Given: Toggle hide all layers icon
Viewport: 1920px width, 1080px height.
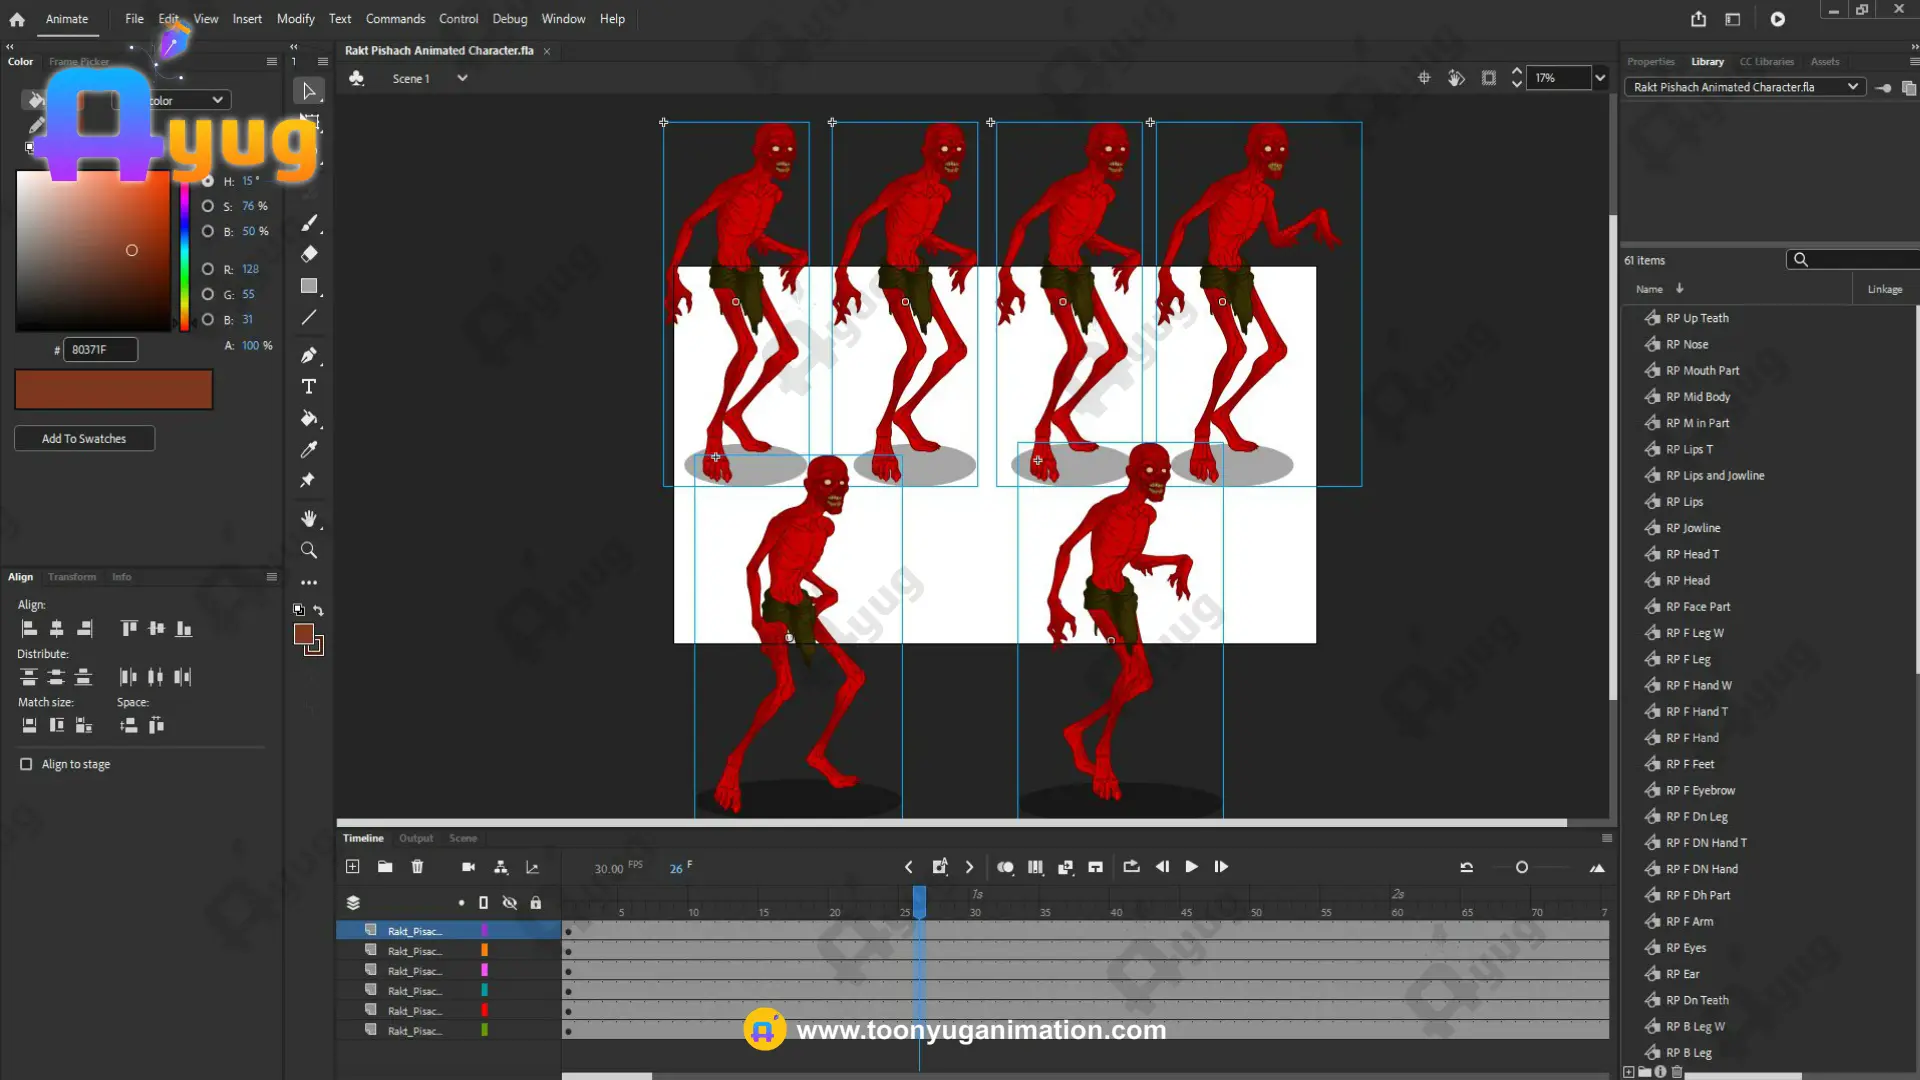Looking at the screenshot, I should point(509,903).
